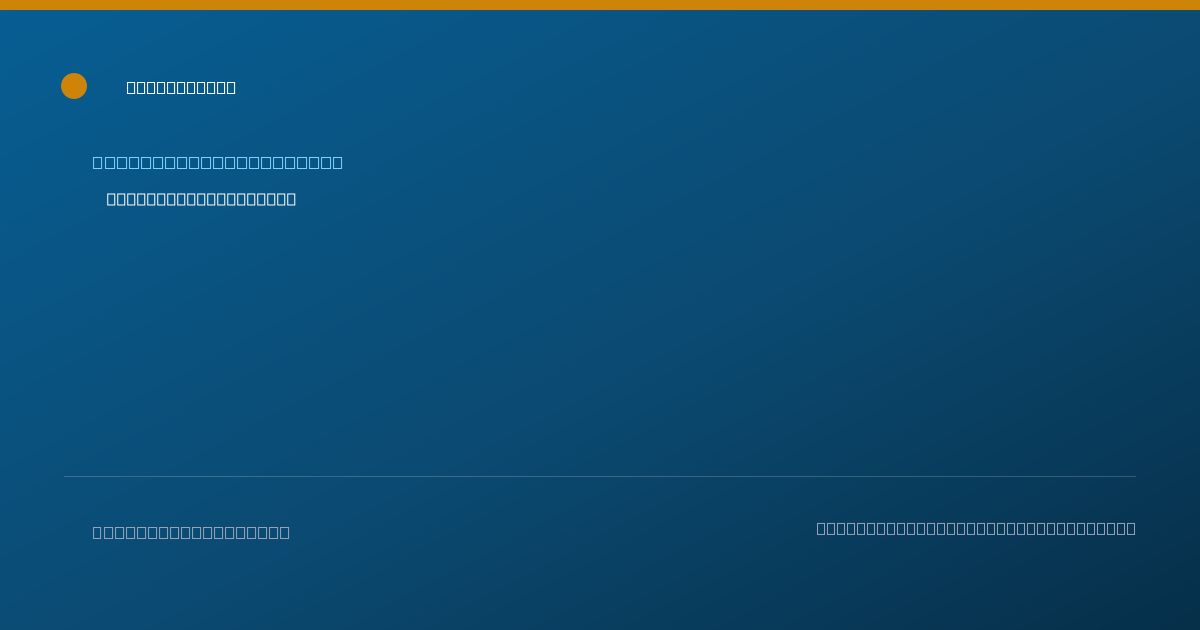Viewport: 1200px width, 630px height.
Task: Open the long grey footer text at right
Action: (976, 528)
